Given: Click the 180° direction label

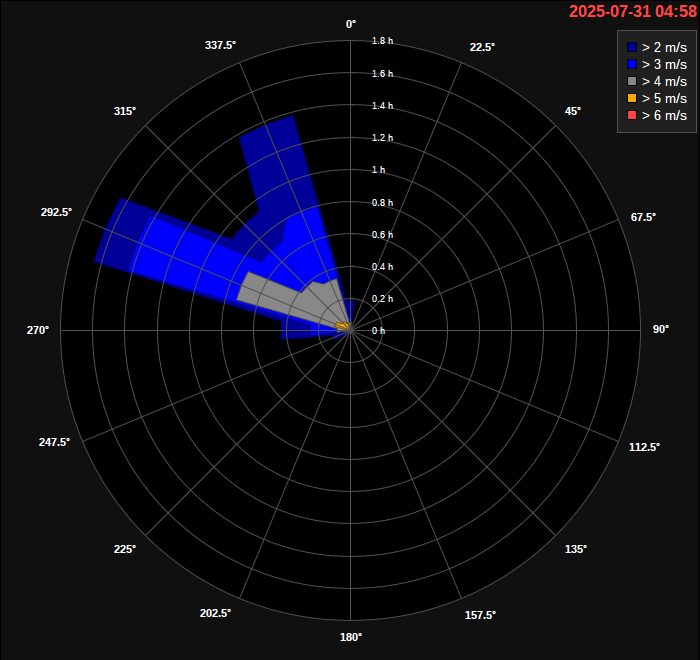Looking at the screenshot, I should tap(351, 637).
